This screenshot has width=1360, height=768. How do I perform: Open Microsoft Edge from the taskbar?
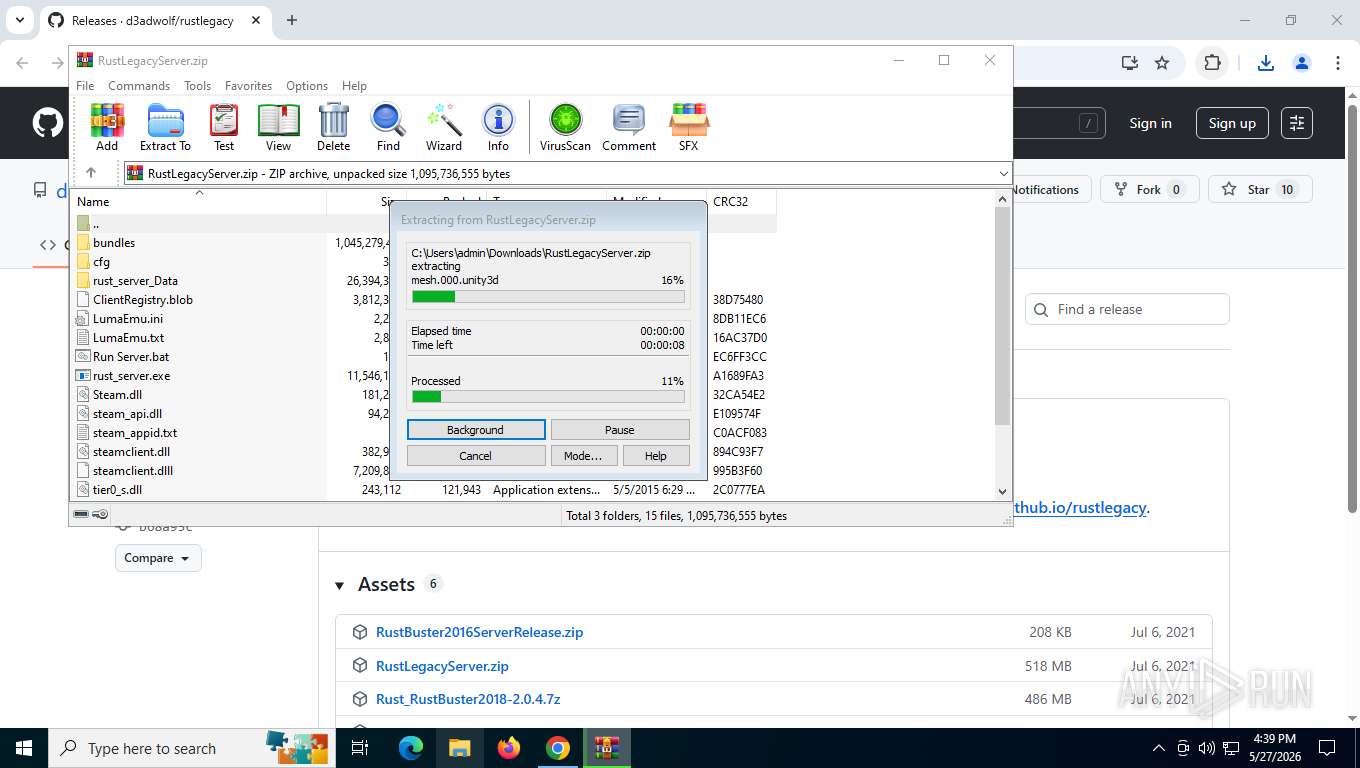pyautogui.click(x=411, y=748)
